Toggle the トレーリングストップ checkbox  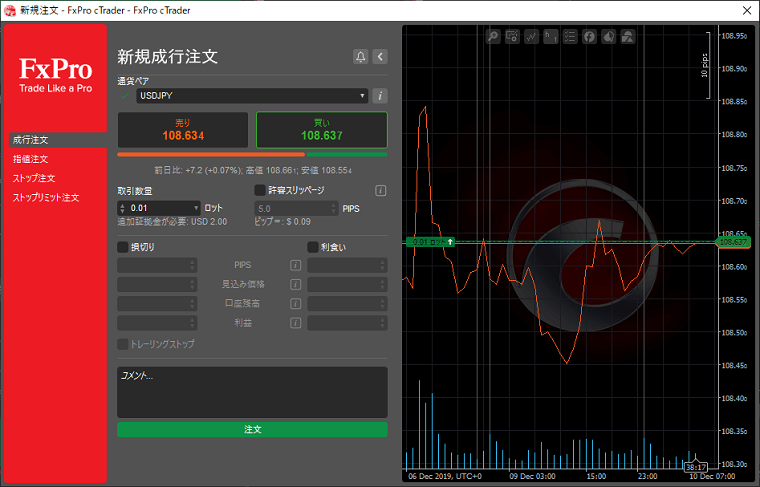(123, 344)
